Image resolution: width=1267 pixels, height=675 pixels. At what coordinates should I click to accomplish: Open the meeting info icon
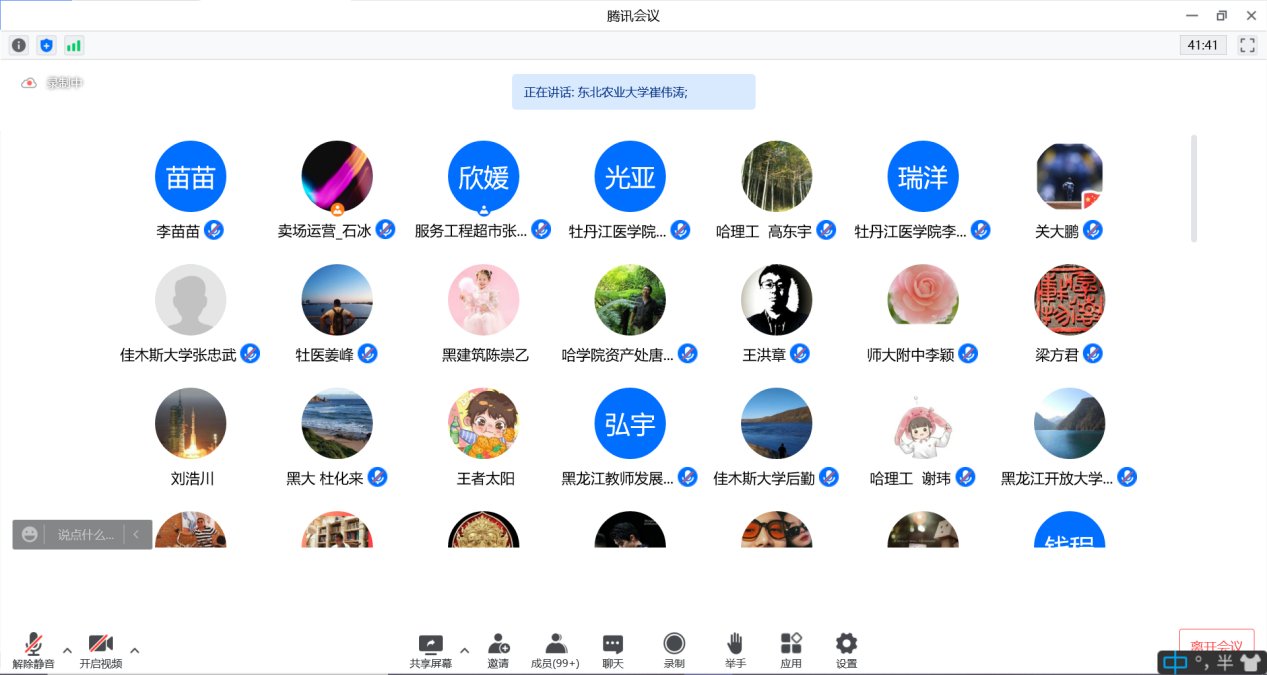click(19, 45)
